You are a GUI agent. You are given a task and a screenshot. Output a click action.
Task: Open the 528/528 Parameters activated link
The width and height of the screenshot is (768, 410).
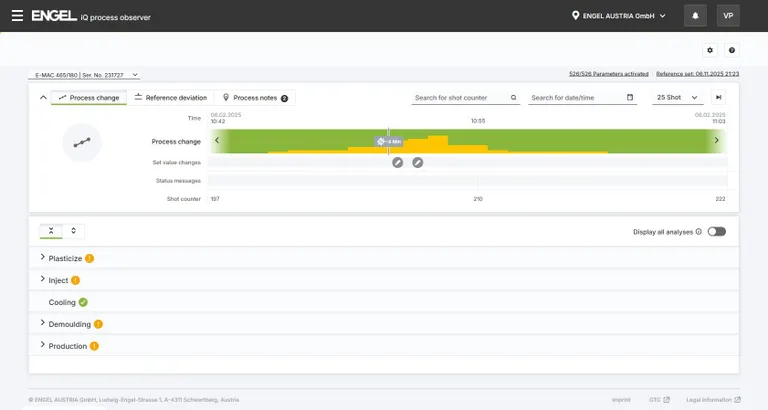pyautogui.click(x=608, y=74)
